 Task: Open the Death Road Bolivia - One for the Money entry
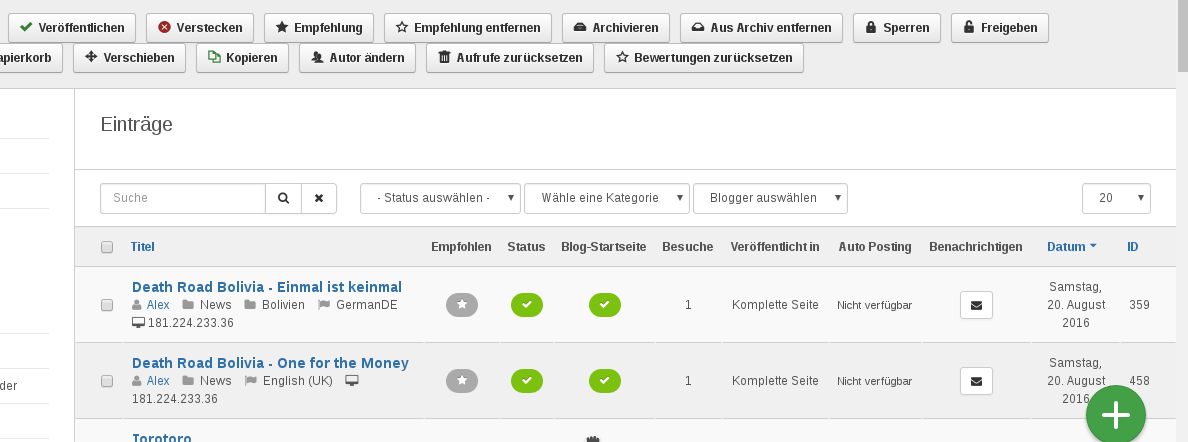point(270,362)
